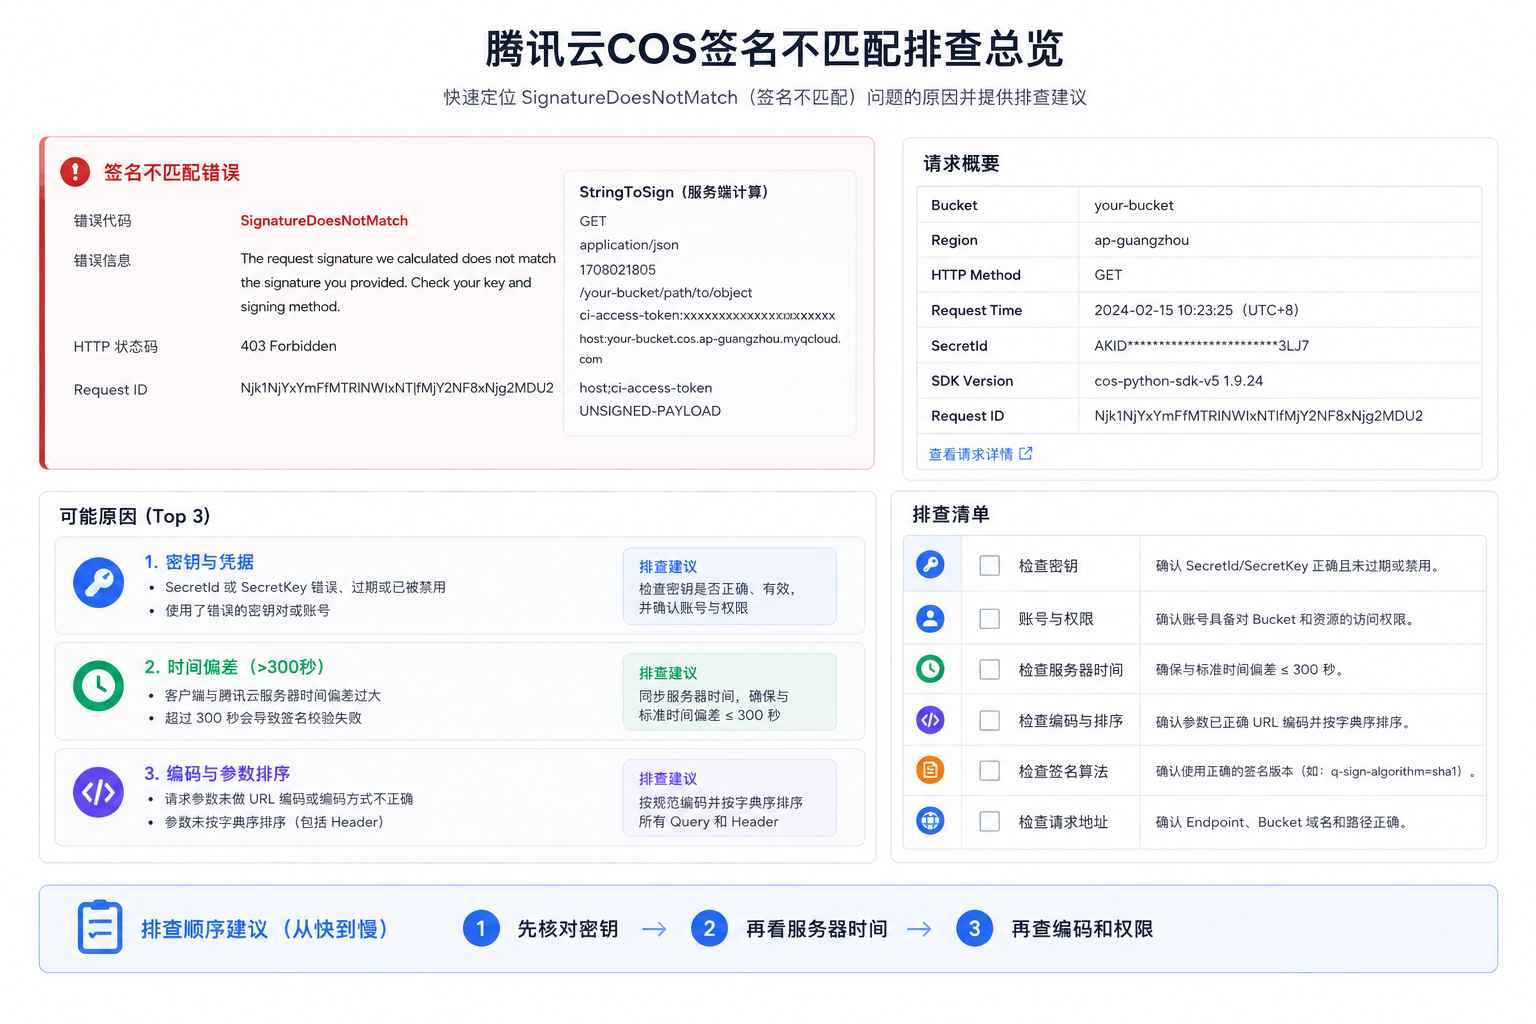Click the green 排查建议 box about 同步服务器时间
Image resolution: width=1536 pixels, height=1024 pixels.
coord(730,692)
